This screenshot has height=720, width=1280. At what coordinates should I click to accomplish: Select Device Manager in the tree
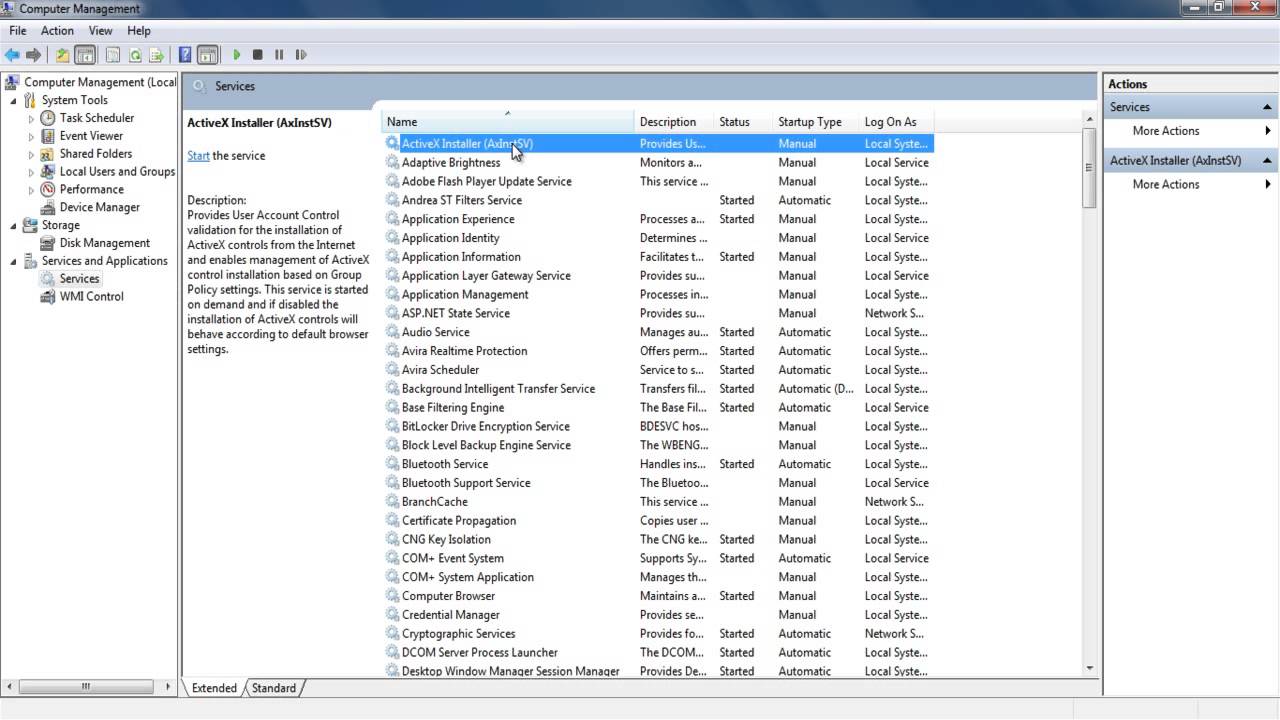click(x=99, y=207)
